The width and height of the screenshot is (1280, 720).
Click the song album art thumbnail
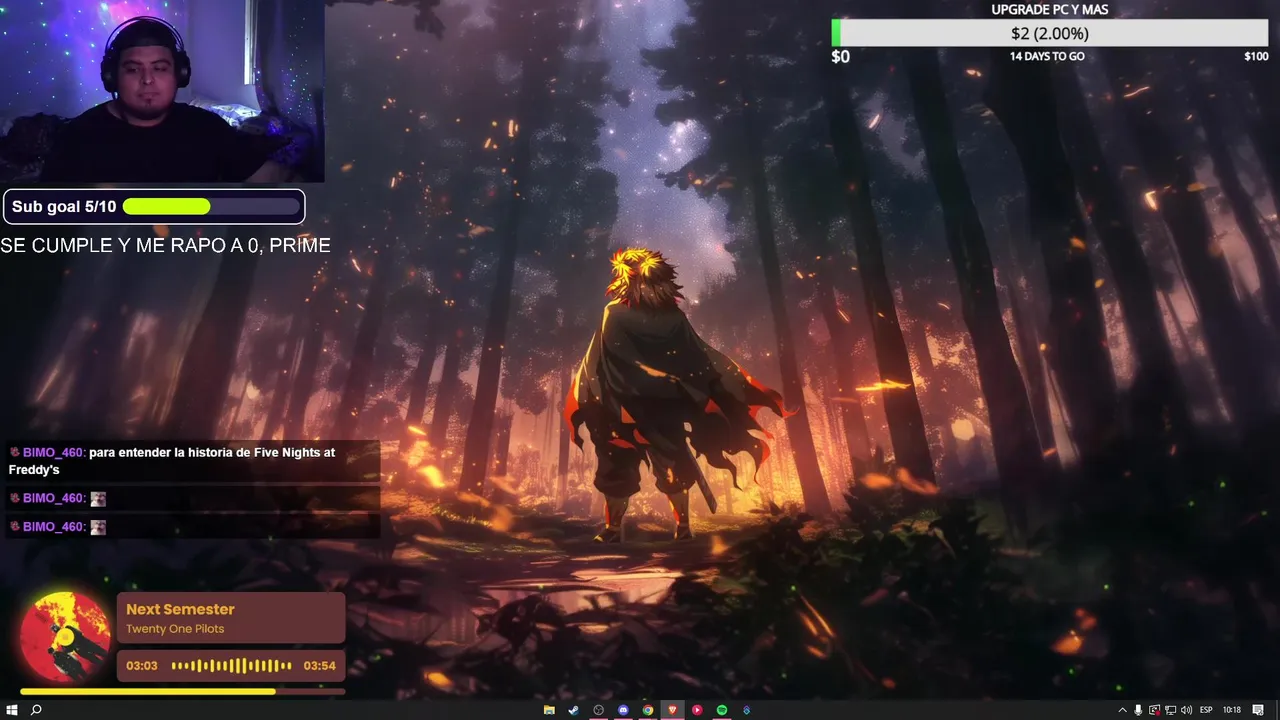(65, 637)
